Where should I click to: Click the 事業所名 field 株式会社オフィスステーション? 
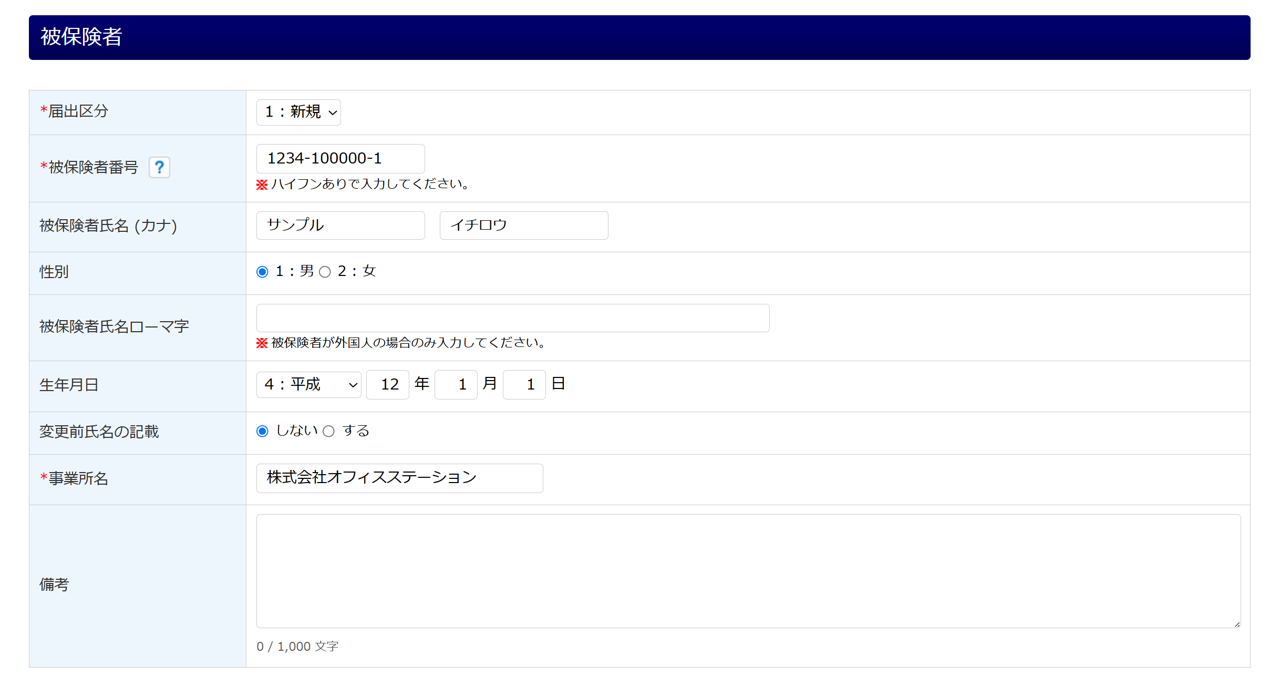pyautogui.click(x=400, y=478)
